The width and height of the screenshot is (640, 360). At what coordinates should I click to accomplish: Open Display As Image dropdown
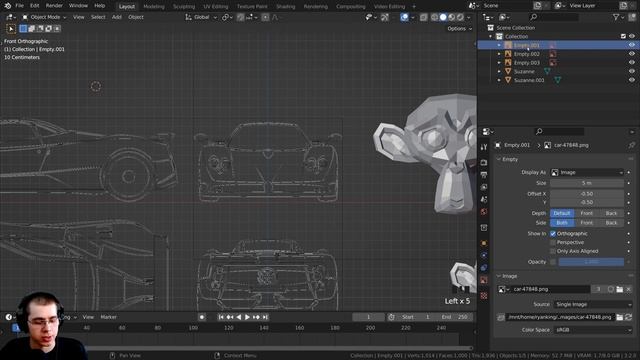click(587, 173)
